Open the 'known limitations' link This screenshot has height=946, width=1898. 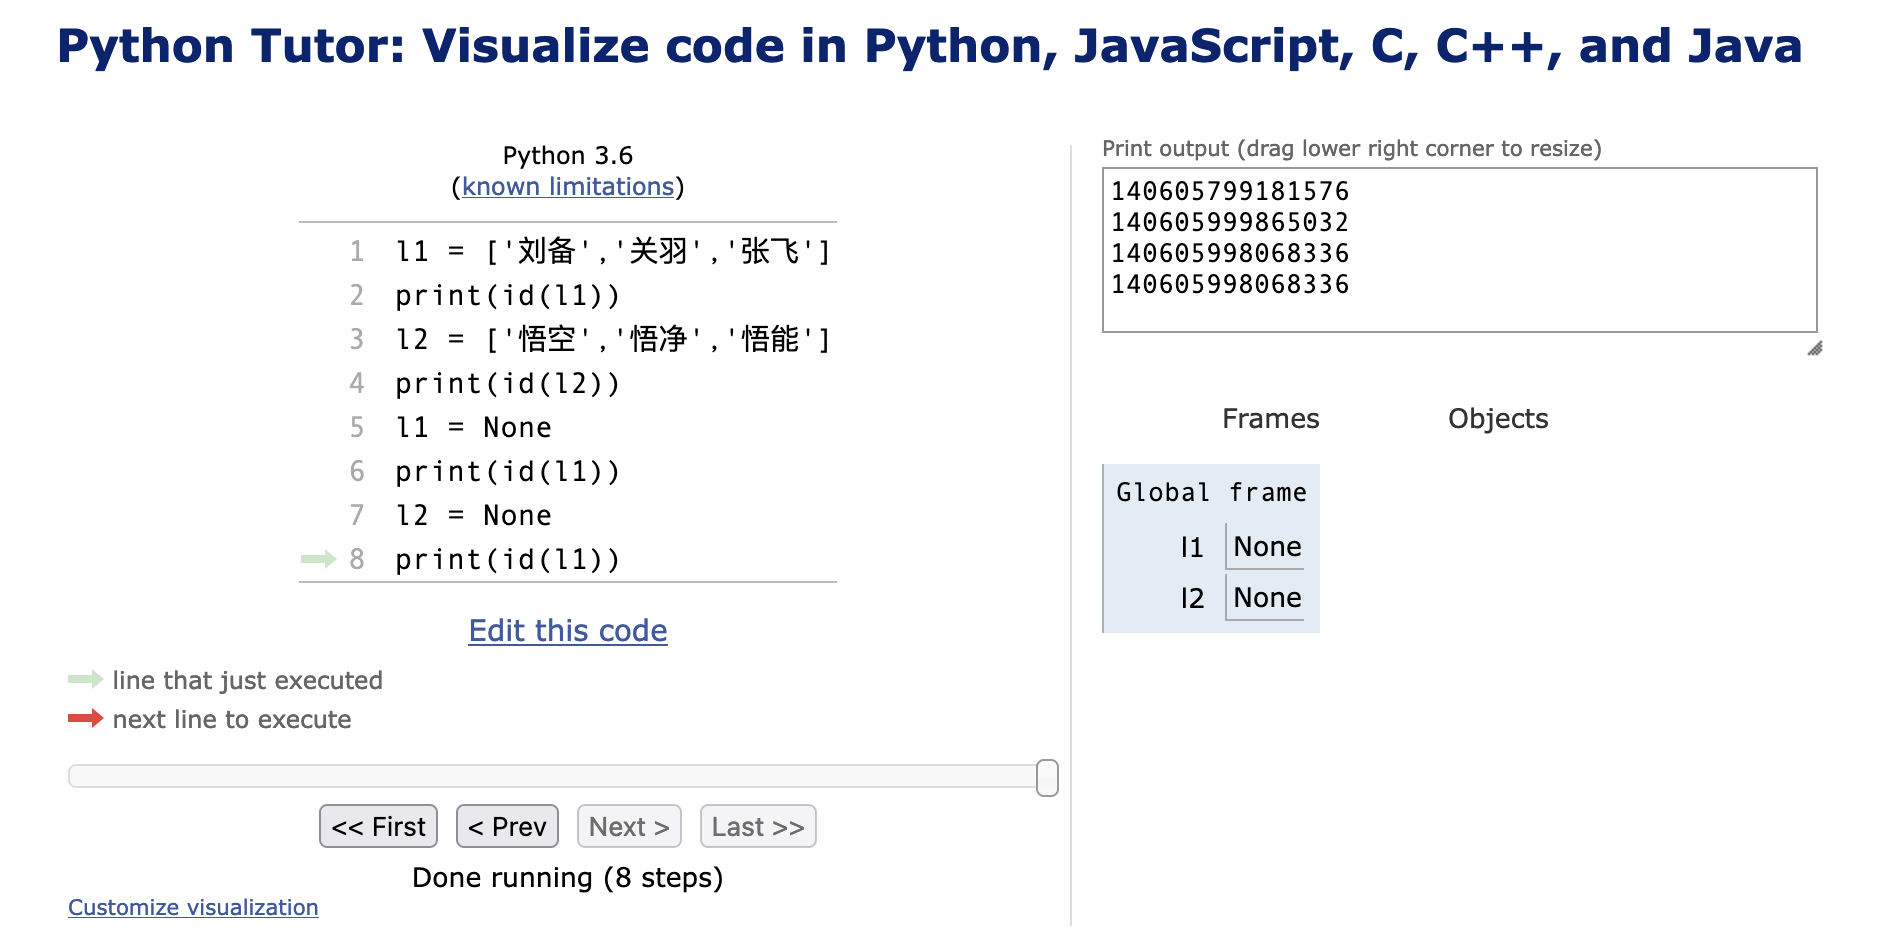pos(568,187)
